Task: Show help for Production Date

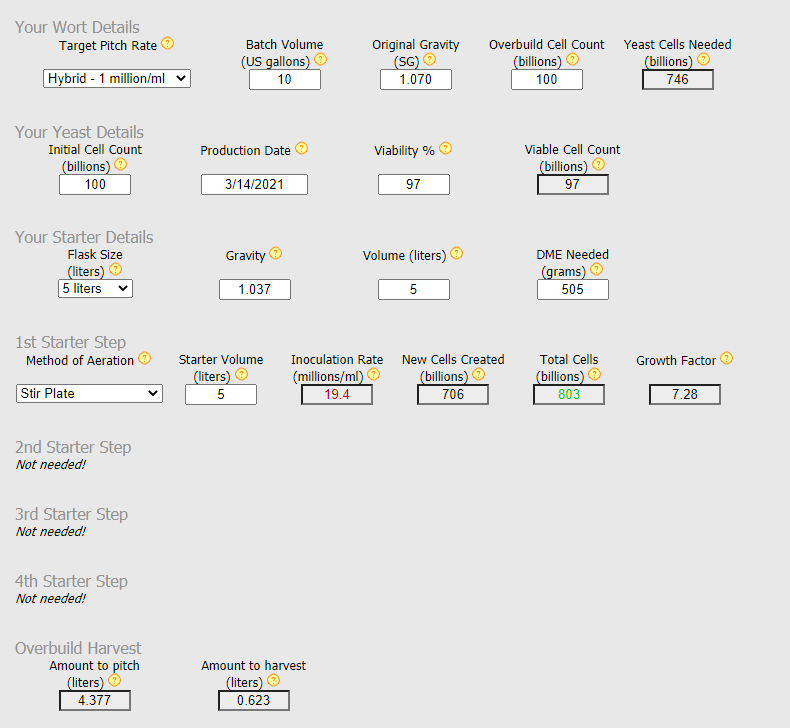Action: click(301, 149)
